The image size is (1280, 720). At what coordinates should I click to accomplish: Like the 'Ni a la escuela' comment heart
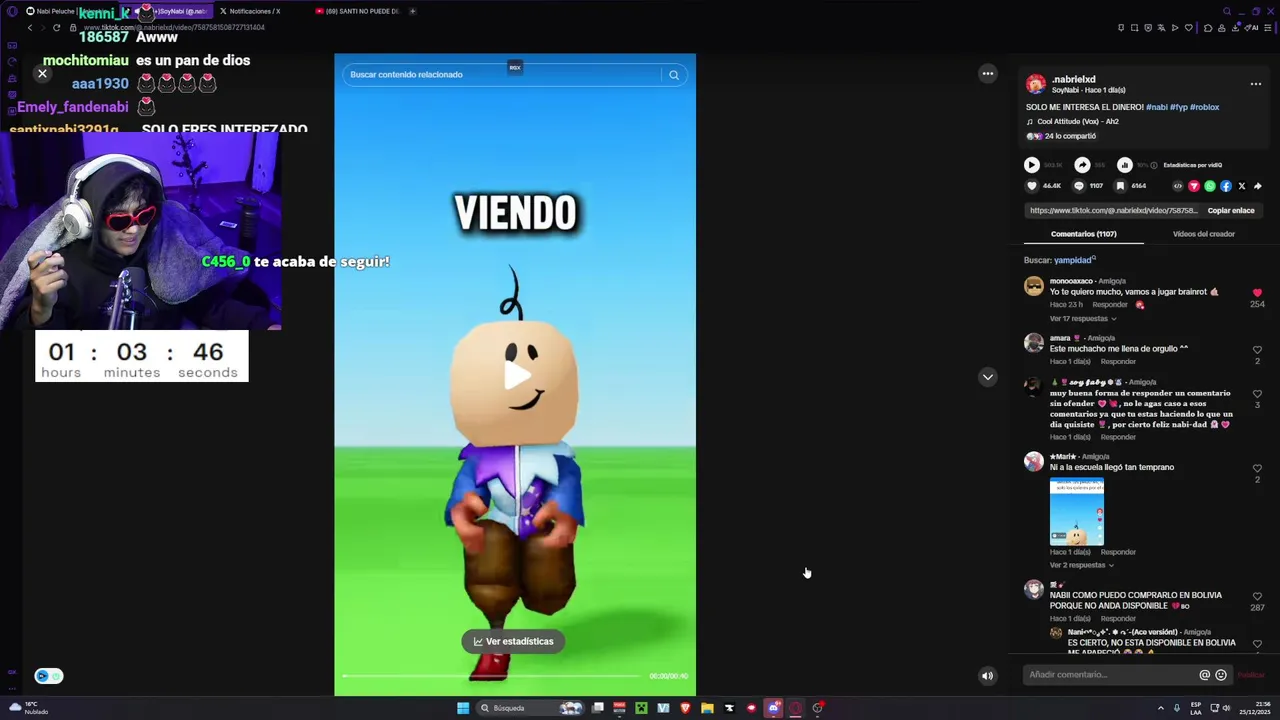coord(1257,469)
